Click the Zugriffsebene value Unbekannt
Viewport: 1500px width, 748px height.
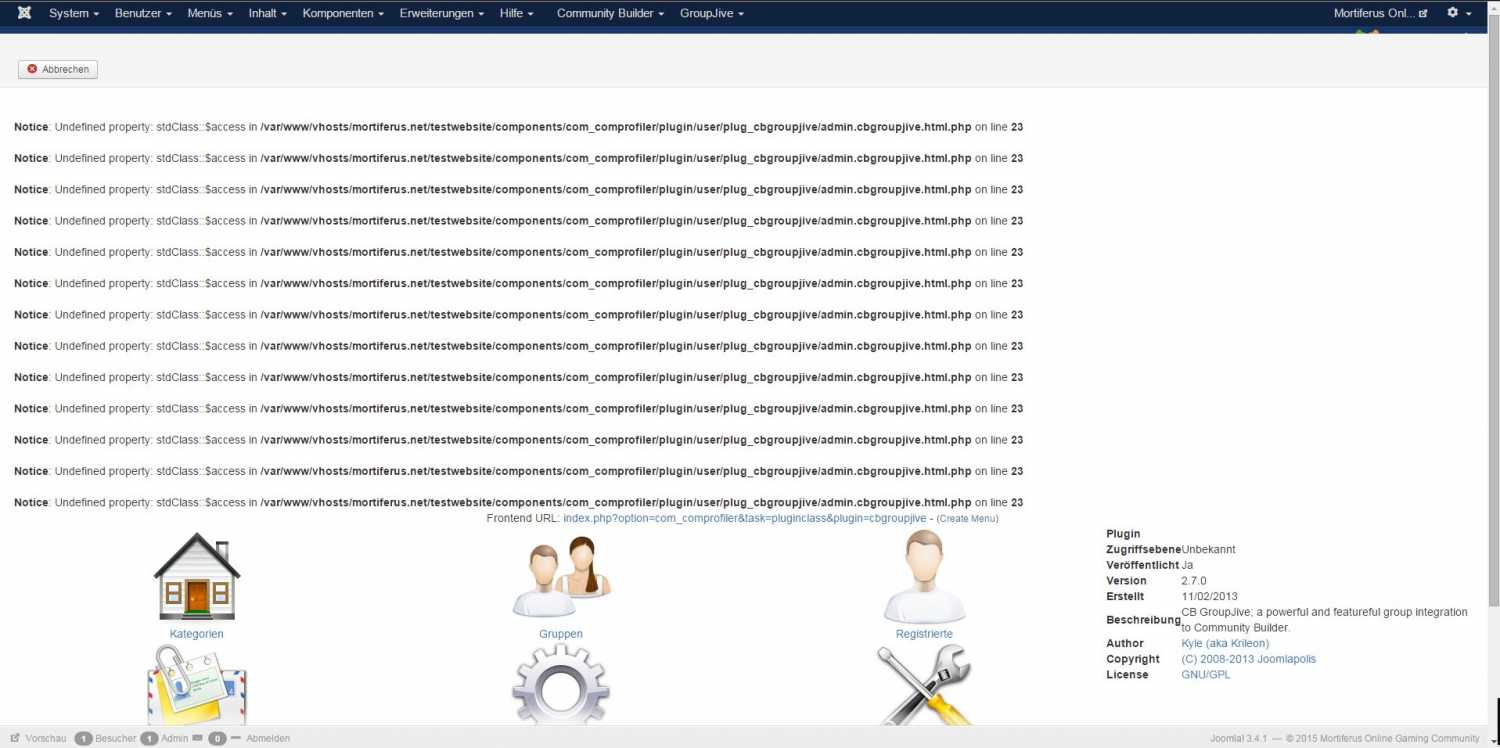[x=1208, y=549]
